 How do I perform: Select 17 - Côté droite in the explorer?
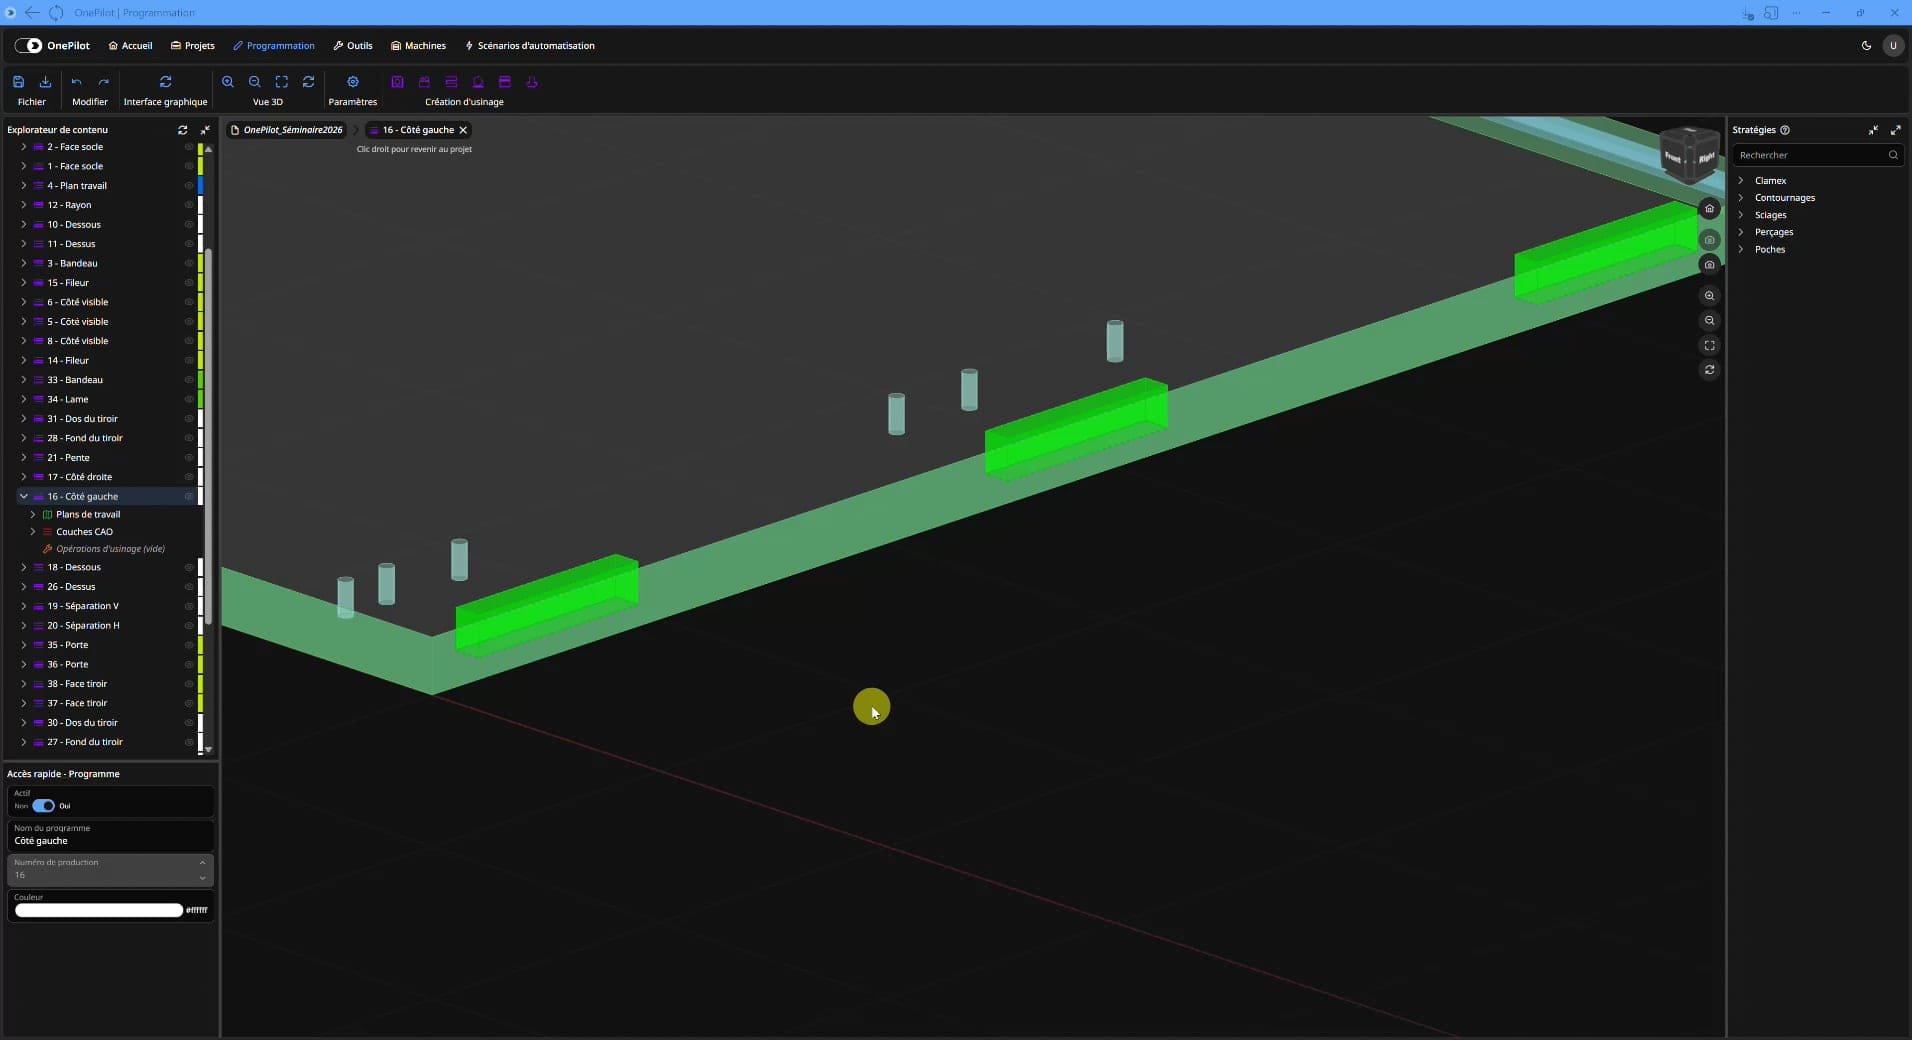[x=80, y=477]
